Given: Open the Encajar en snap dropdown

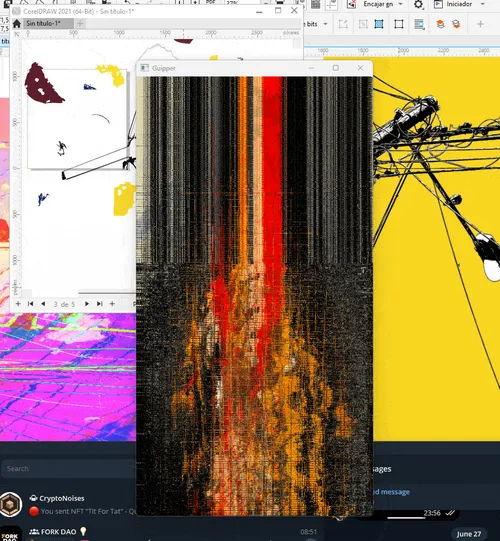Looking at the screenshot, I should coord(382,4).
